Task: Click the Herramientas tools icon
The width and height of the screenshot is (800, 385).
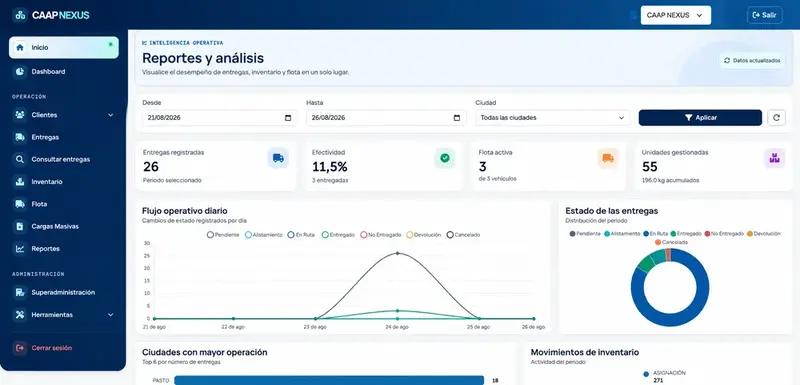Action: tap(20, 315)
